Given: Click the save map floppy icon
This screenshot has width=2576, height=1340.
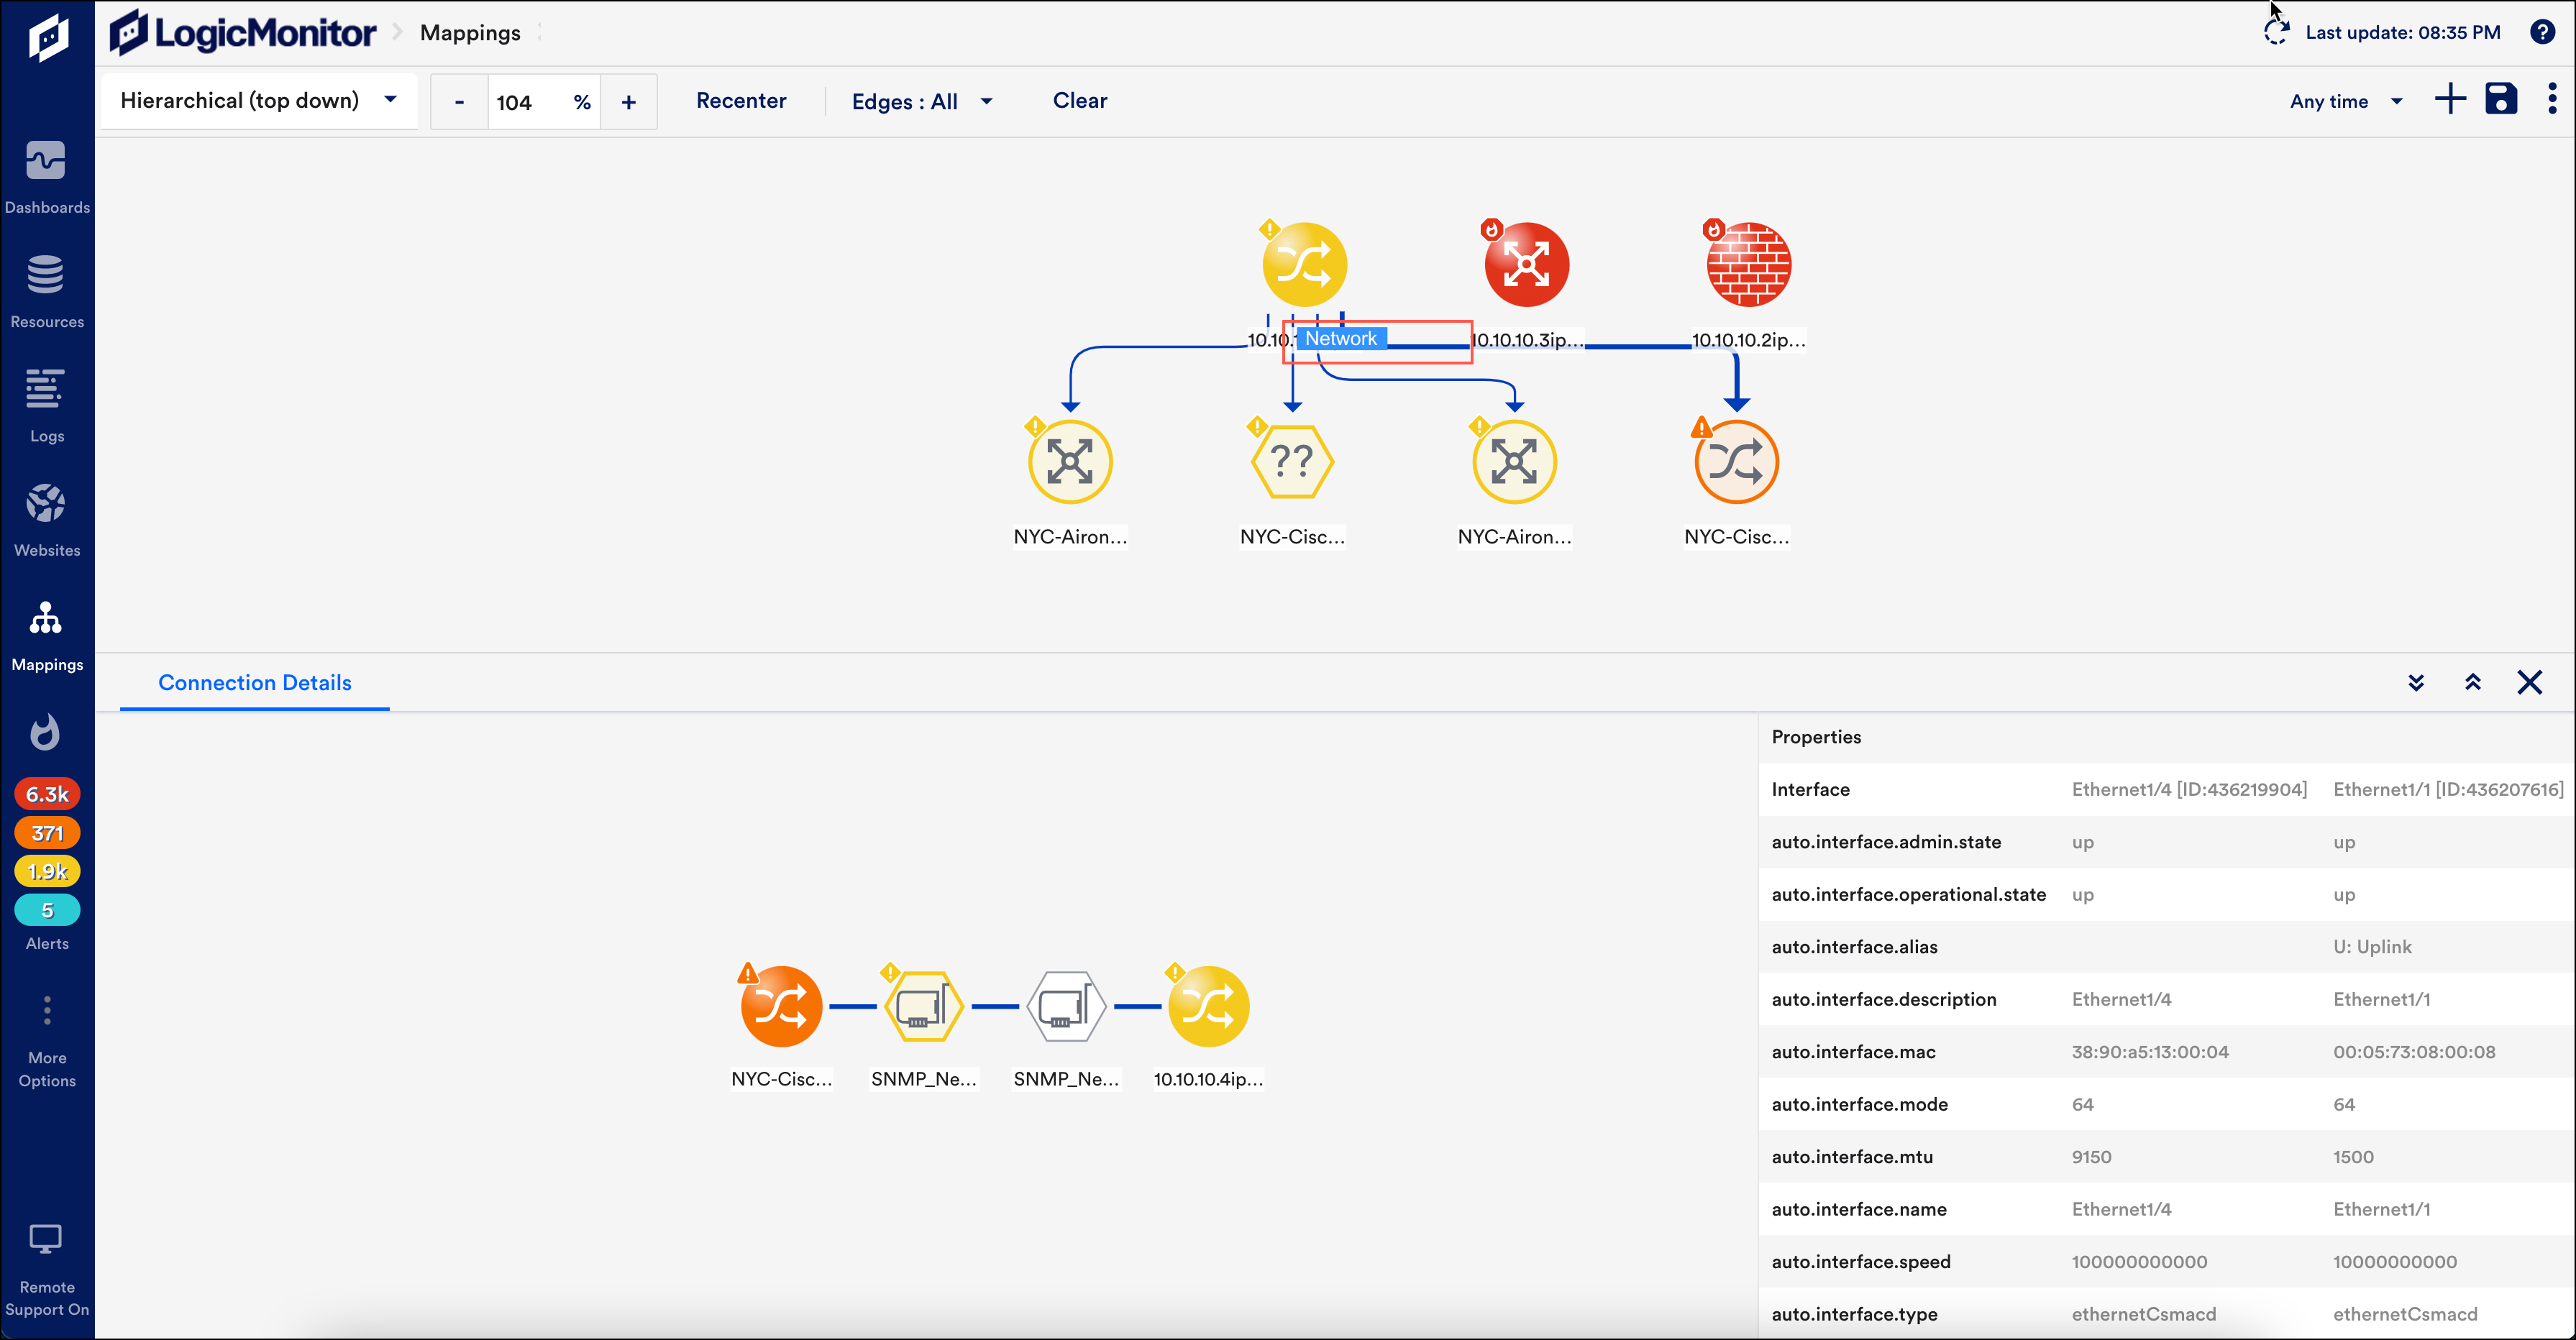Looking at the screenshot, I should pyautogui.click(x=2501, y=100).
